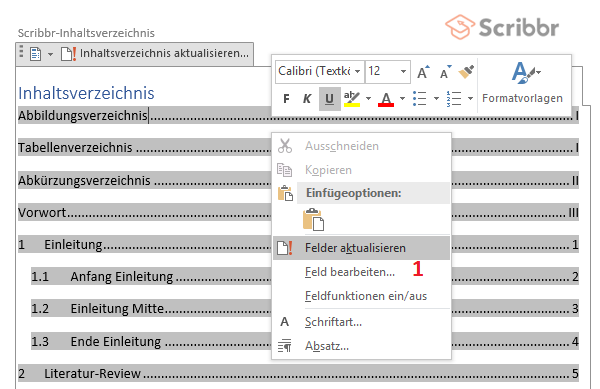
Task: Click the update field icon in context menu
Action: 285,248
